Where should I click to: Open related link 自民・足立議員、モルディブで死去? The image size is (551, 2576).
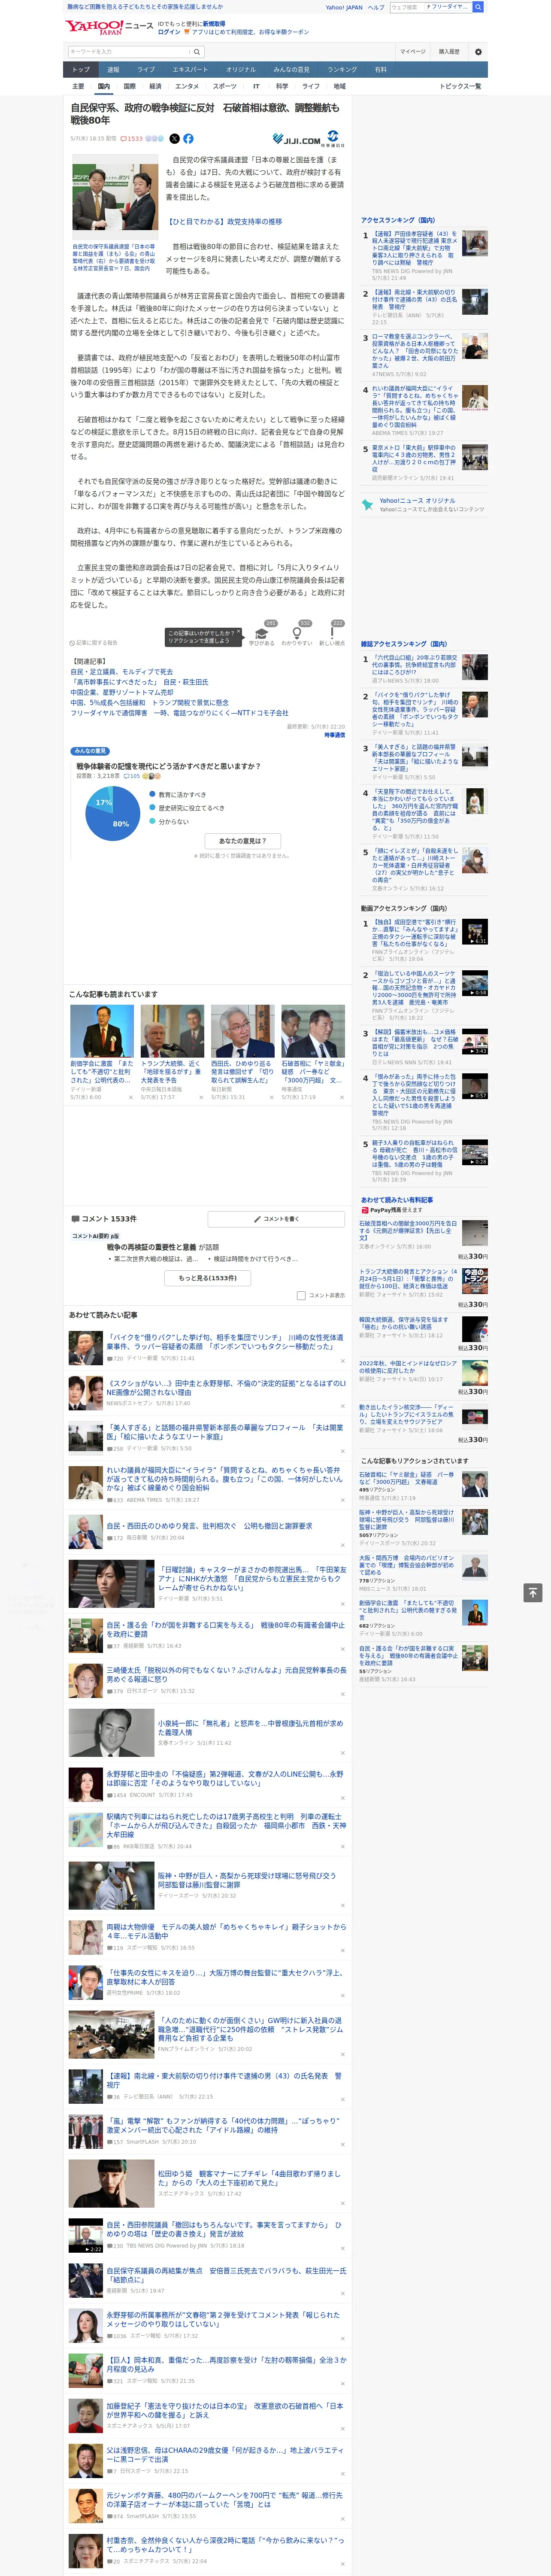coord(121,672)
